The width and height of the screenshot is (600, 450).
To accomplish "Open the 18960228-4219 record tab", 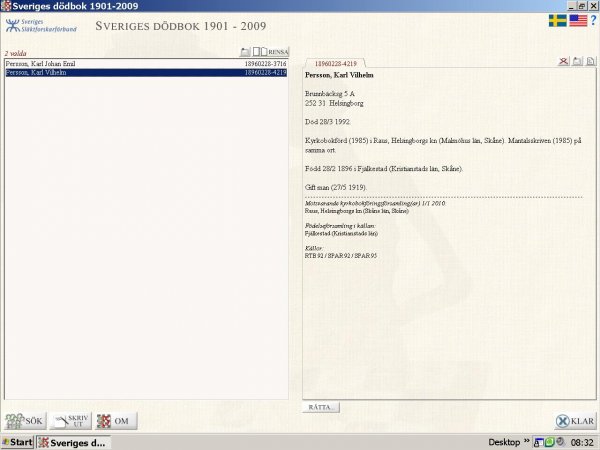I will point(329,63).
